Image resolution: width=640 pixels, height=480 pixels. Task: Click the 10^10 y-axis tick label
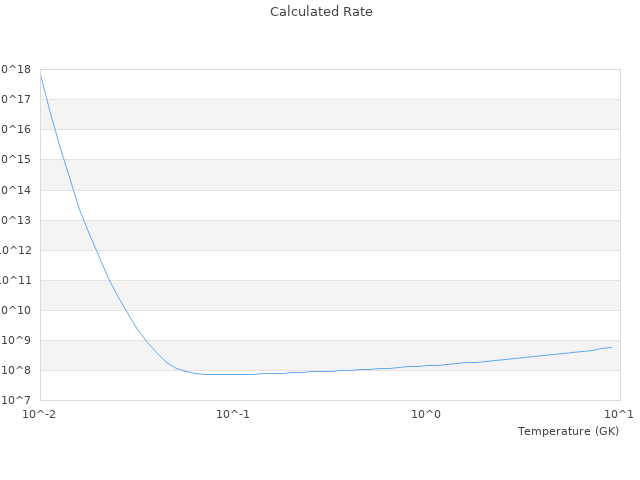pos(17,310)
